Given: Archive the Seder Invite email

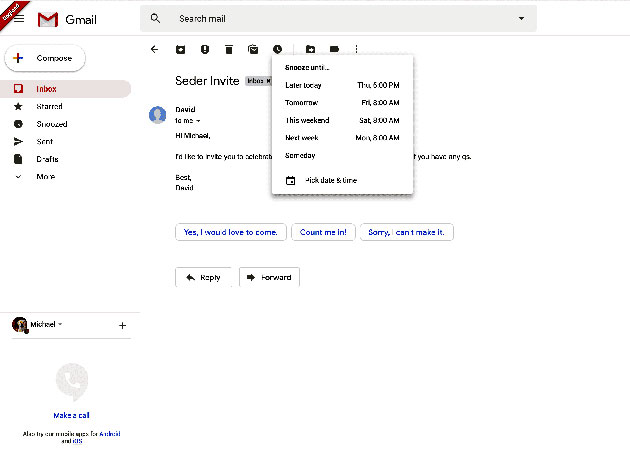Looking at the screenshot, I should [x=180, y=48].
